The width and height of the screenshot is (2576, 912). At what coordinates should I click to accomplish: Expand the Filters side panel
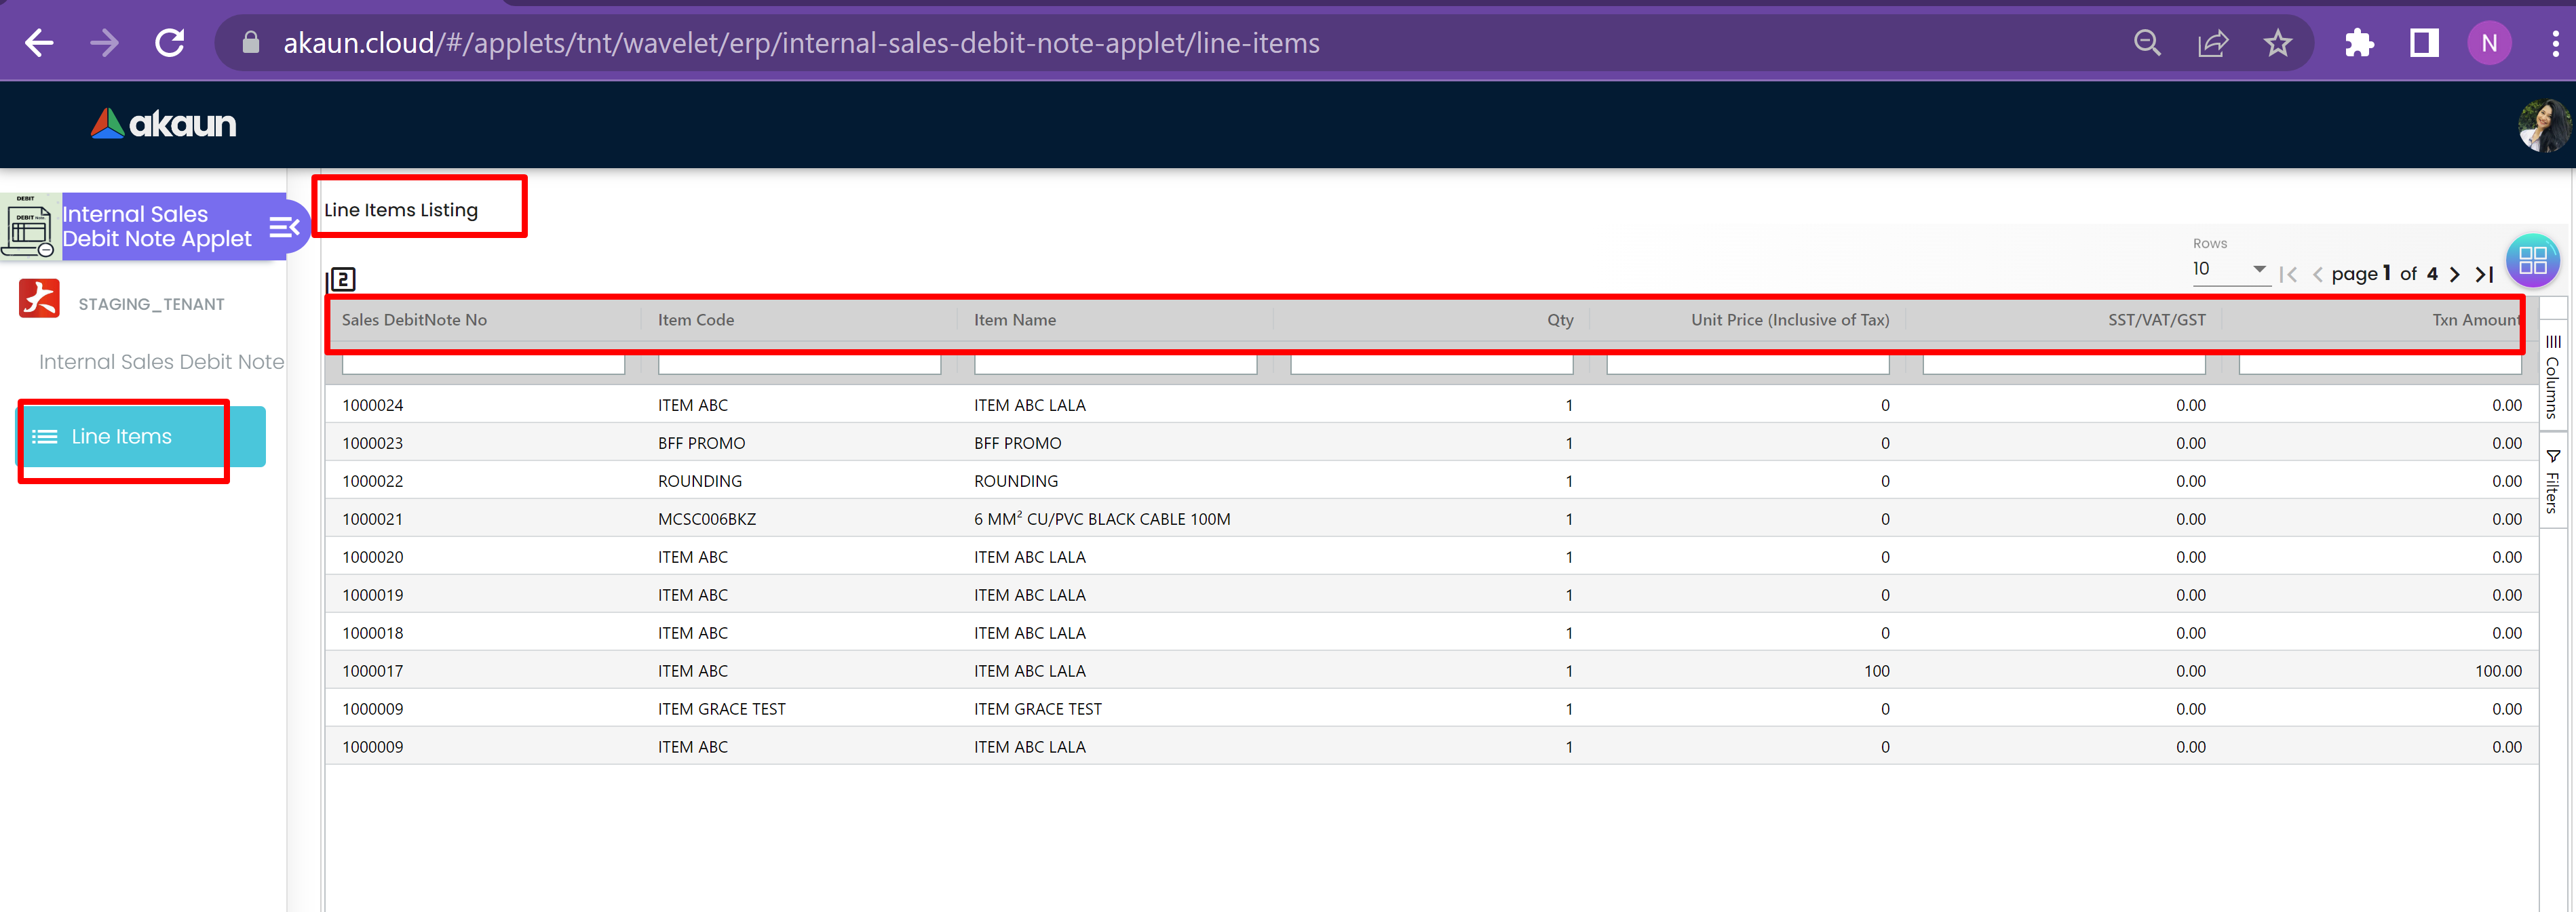[2552, 483]
